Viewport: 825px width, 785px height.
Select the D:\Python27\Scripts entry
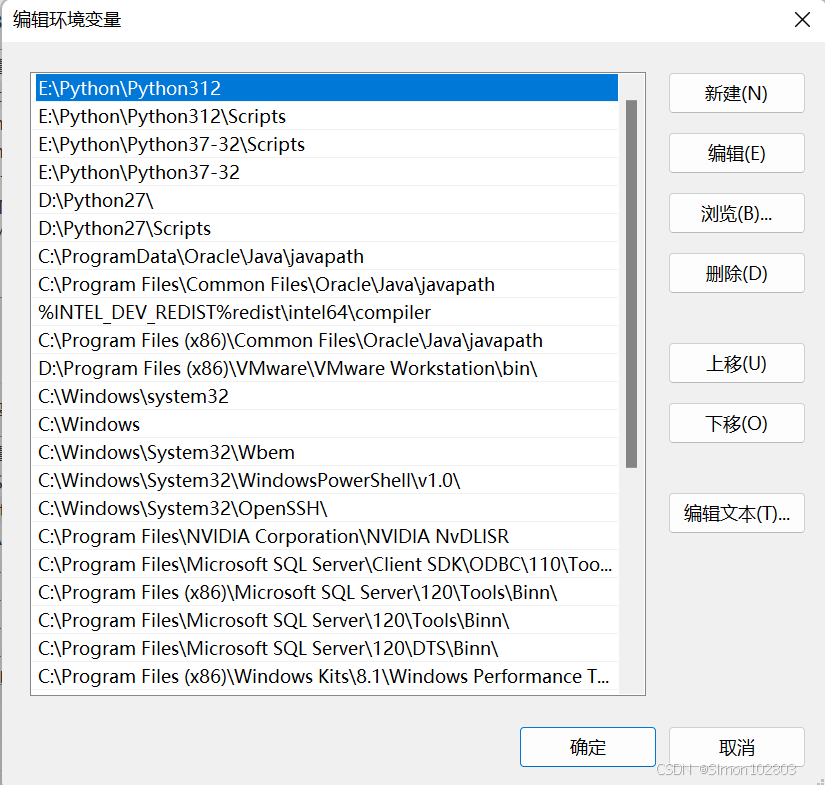click(327, 228)
